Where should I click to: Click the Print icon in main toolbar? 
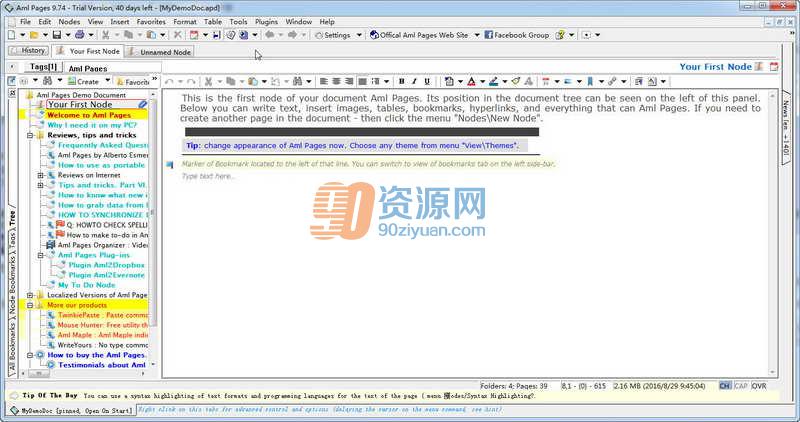pos(80,35)
